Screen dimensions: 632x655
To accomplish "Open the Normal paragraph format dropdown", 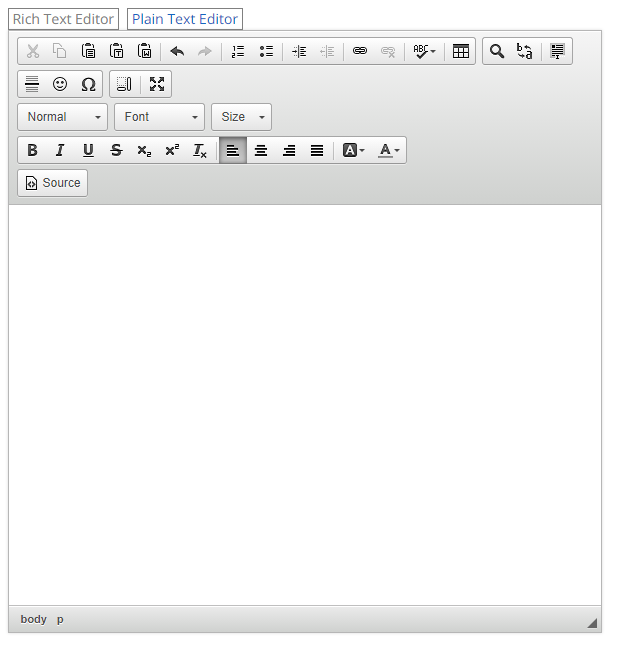I will (62, 117).
